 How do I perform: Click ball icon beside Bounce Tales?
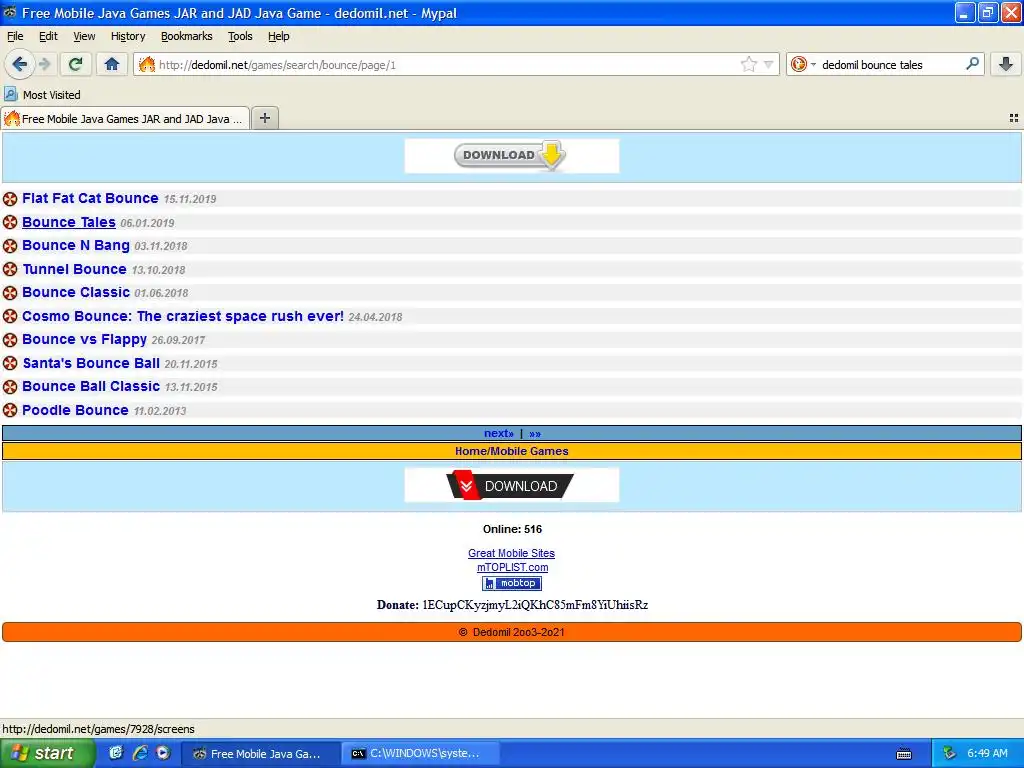pyautogui.click(x=10, y=222)
